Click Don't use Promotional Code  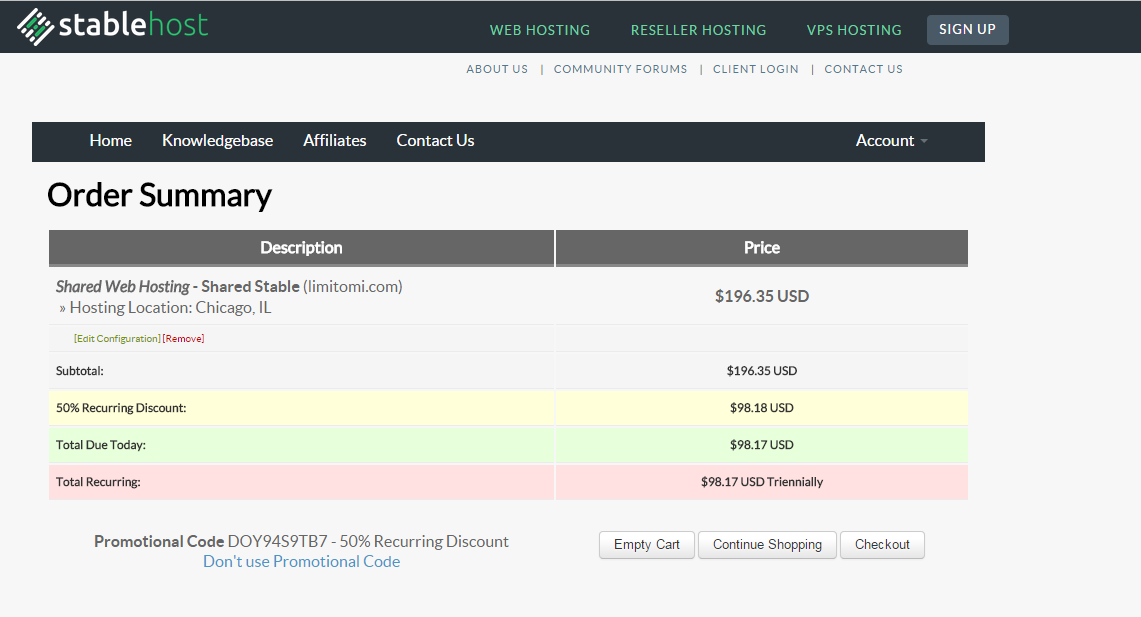click(301, 562)
